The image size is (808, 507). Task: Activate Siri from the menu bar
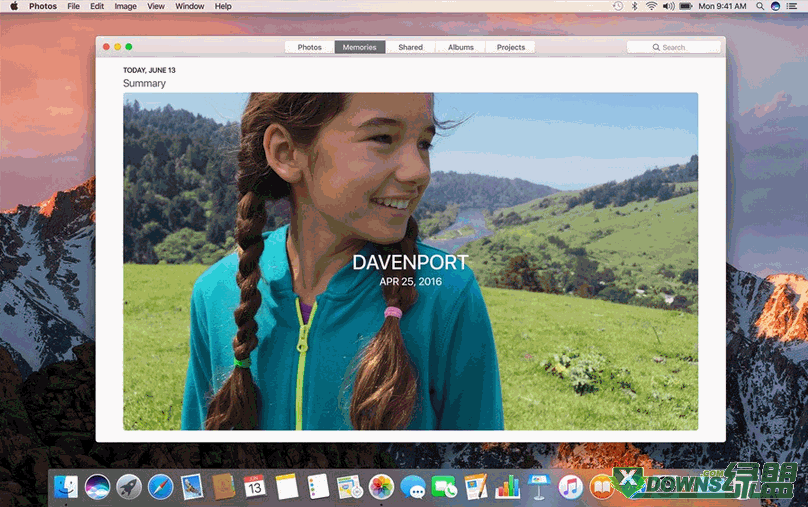point(776,6)
